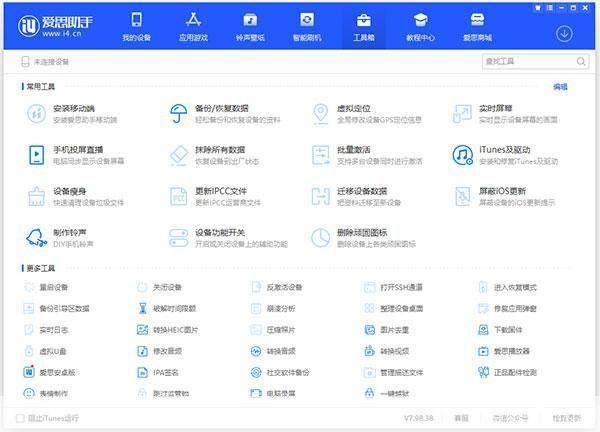Click the 编辑 link beside 常用工具

tap(560, 86)
